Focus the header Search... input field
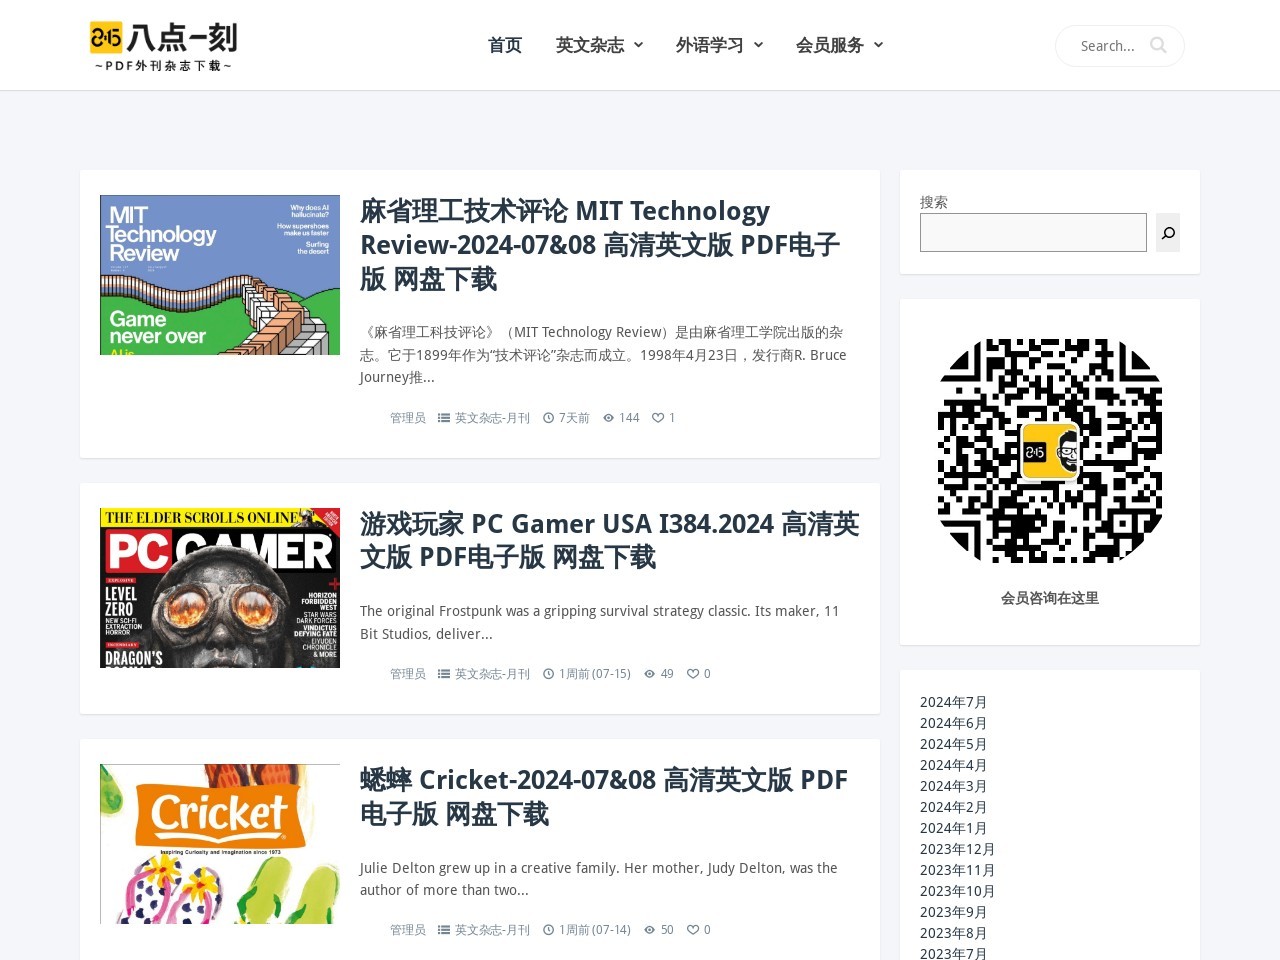 coord(1110,46)
